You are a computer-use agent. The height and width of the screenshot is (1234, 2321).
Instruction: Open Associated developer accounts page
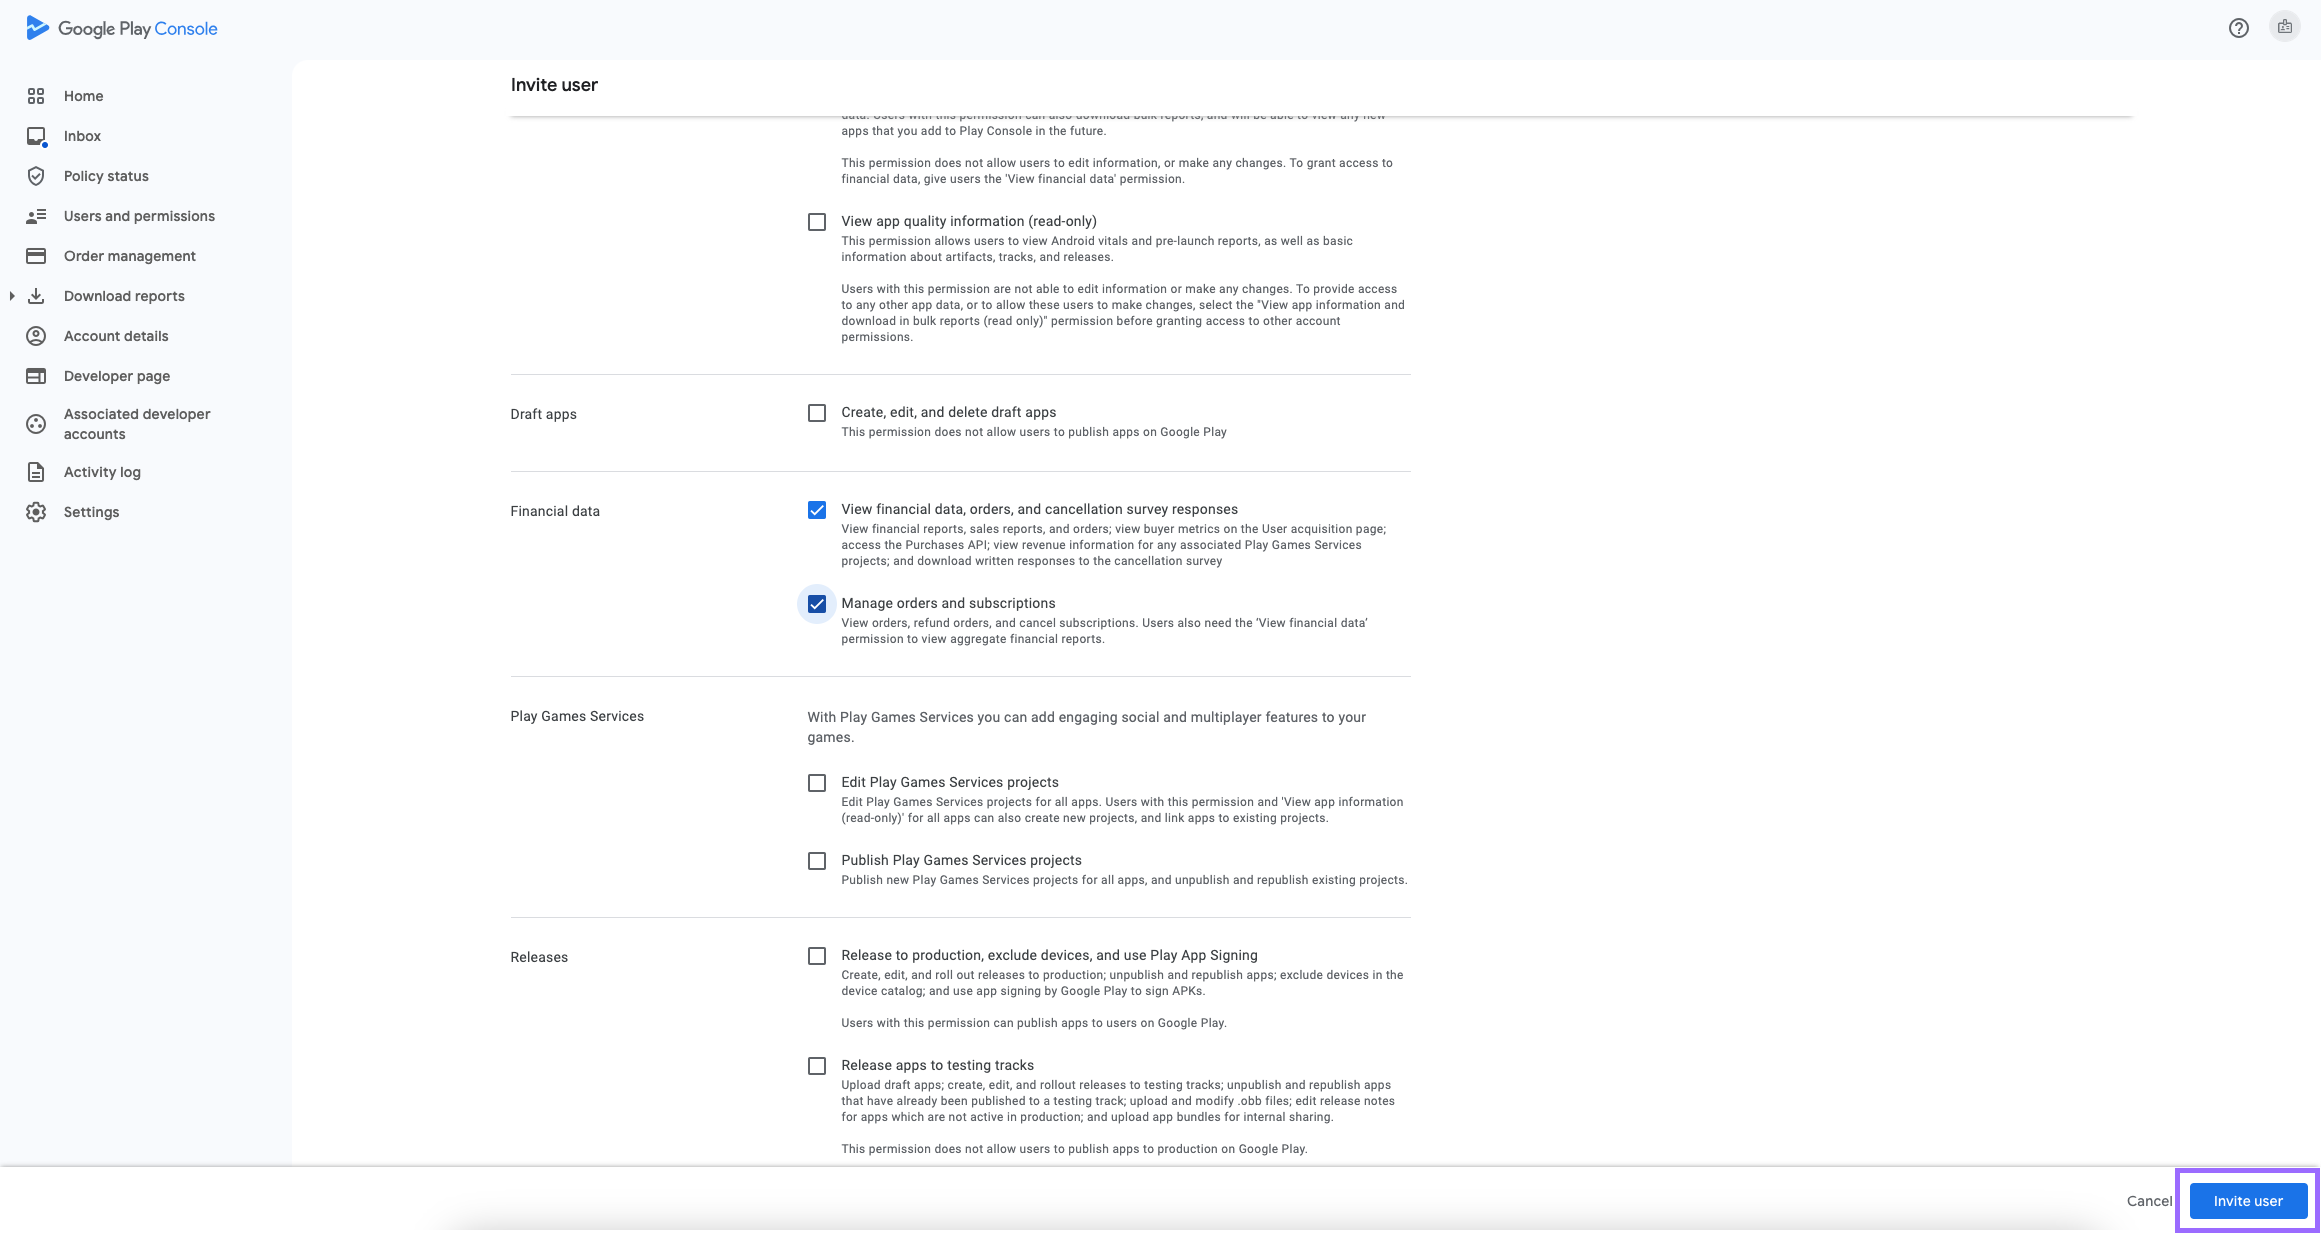[x=137, y=424]
